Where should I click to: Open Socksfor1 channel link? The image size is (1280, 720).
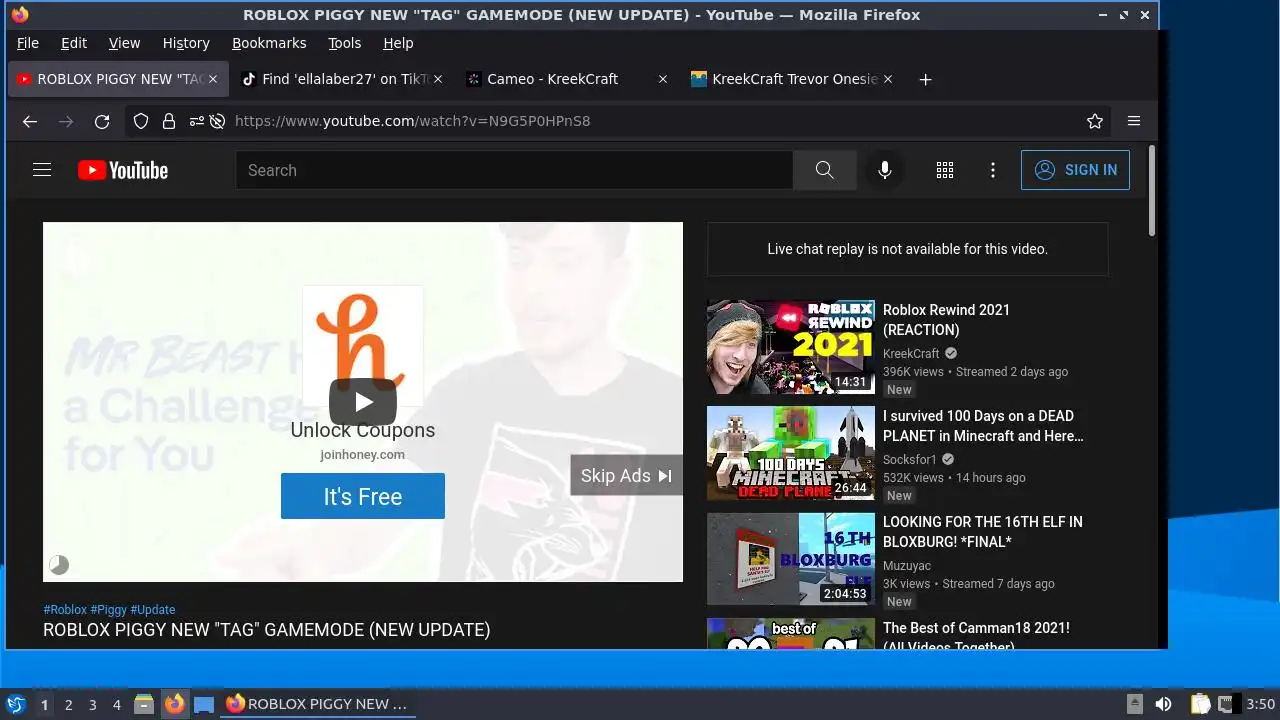coord(910,459)
